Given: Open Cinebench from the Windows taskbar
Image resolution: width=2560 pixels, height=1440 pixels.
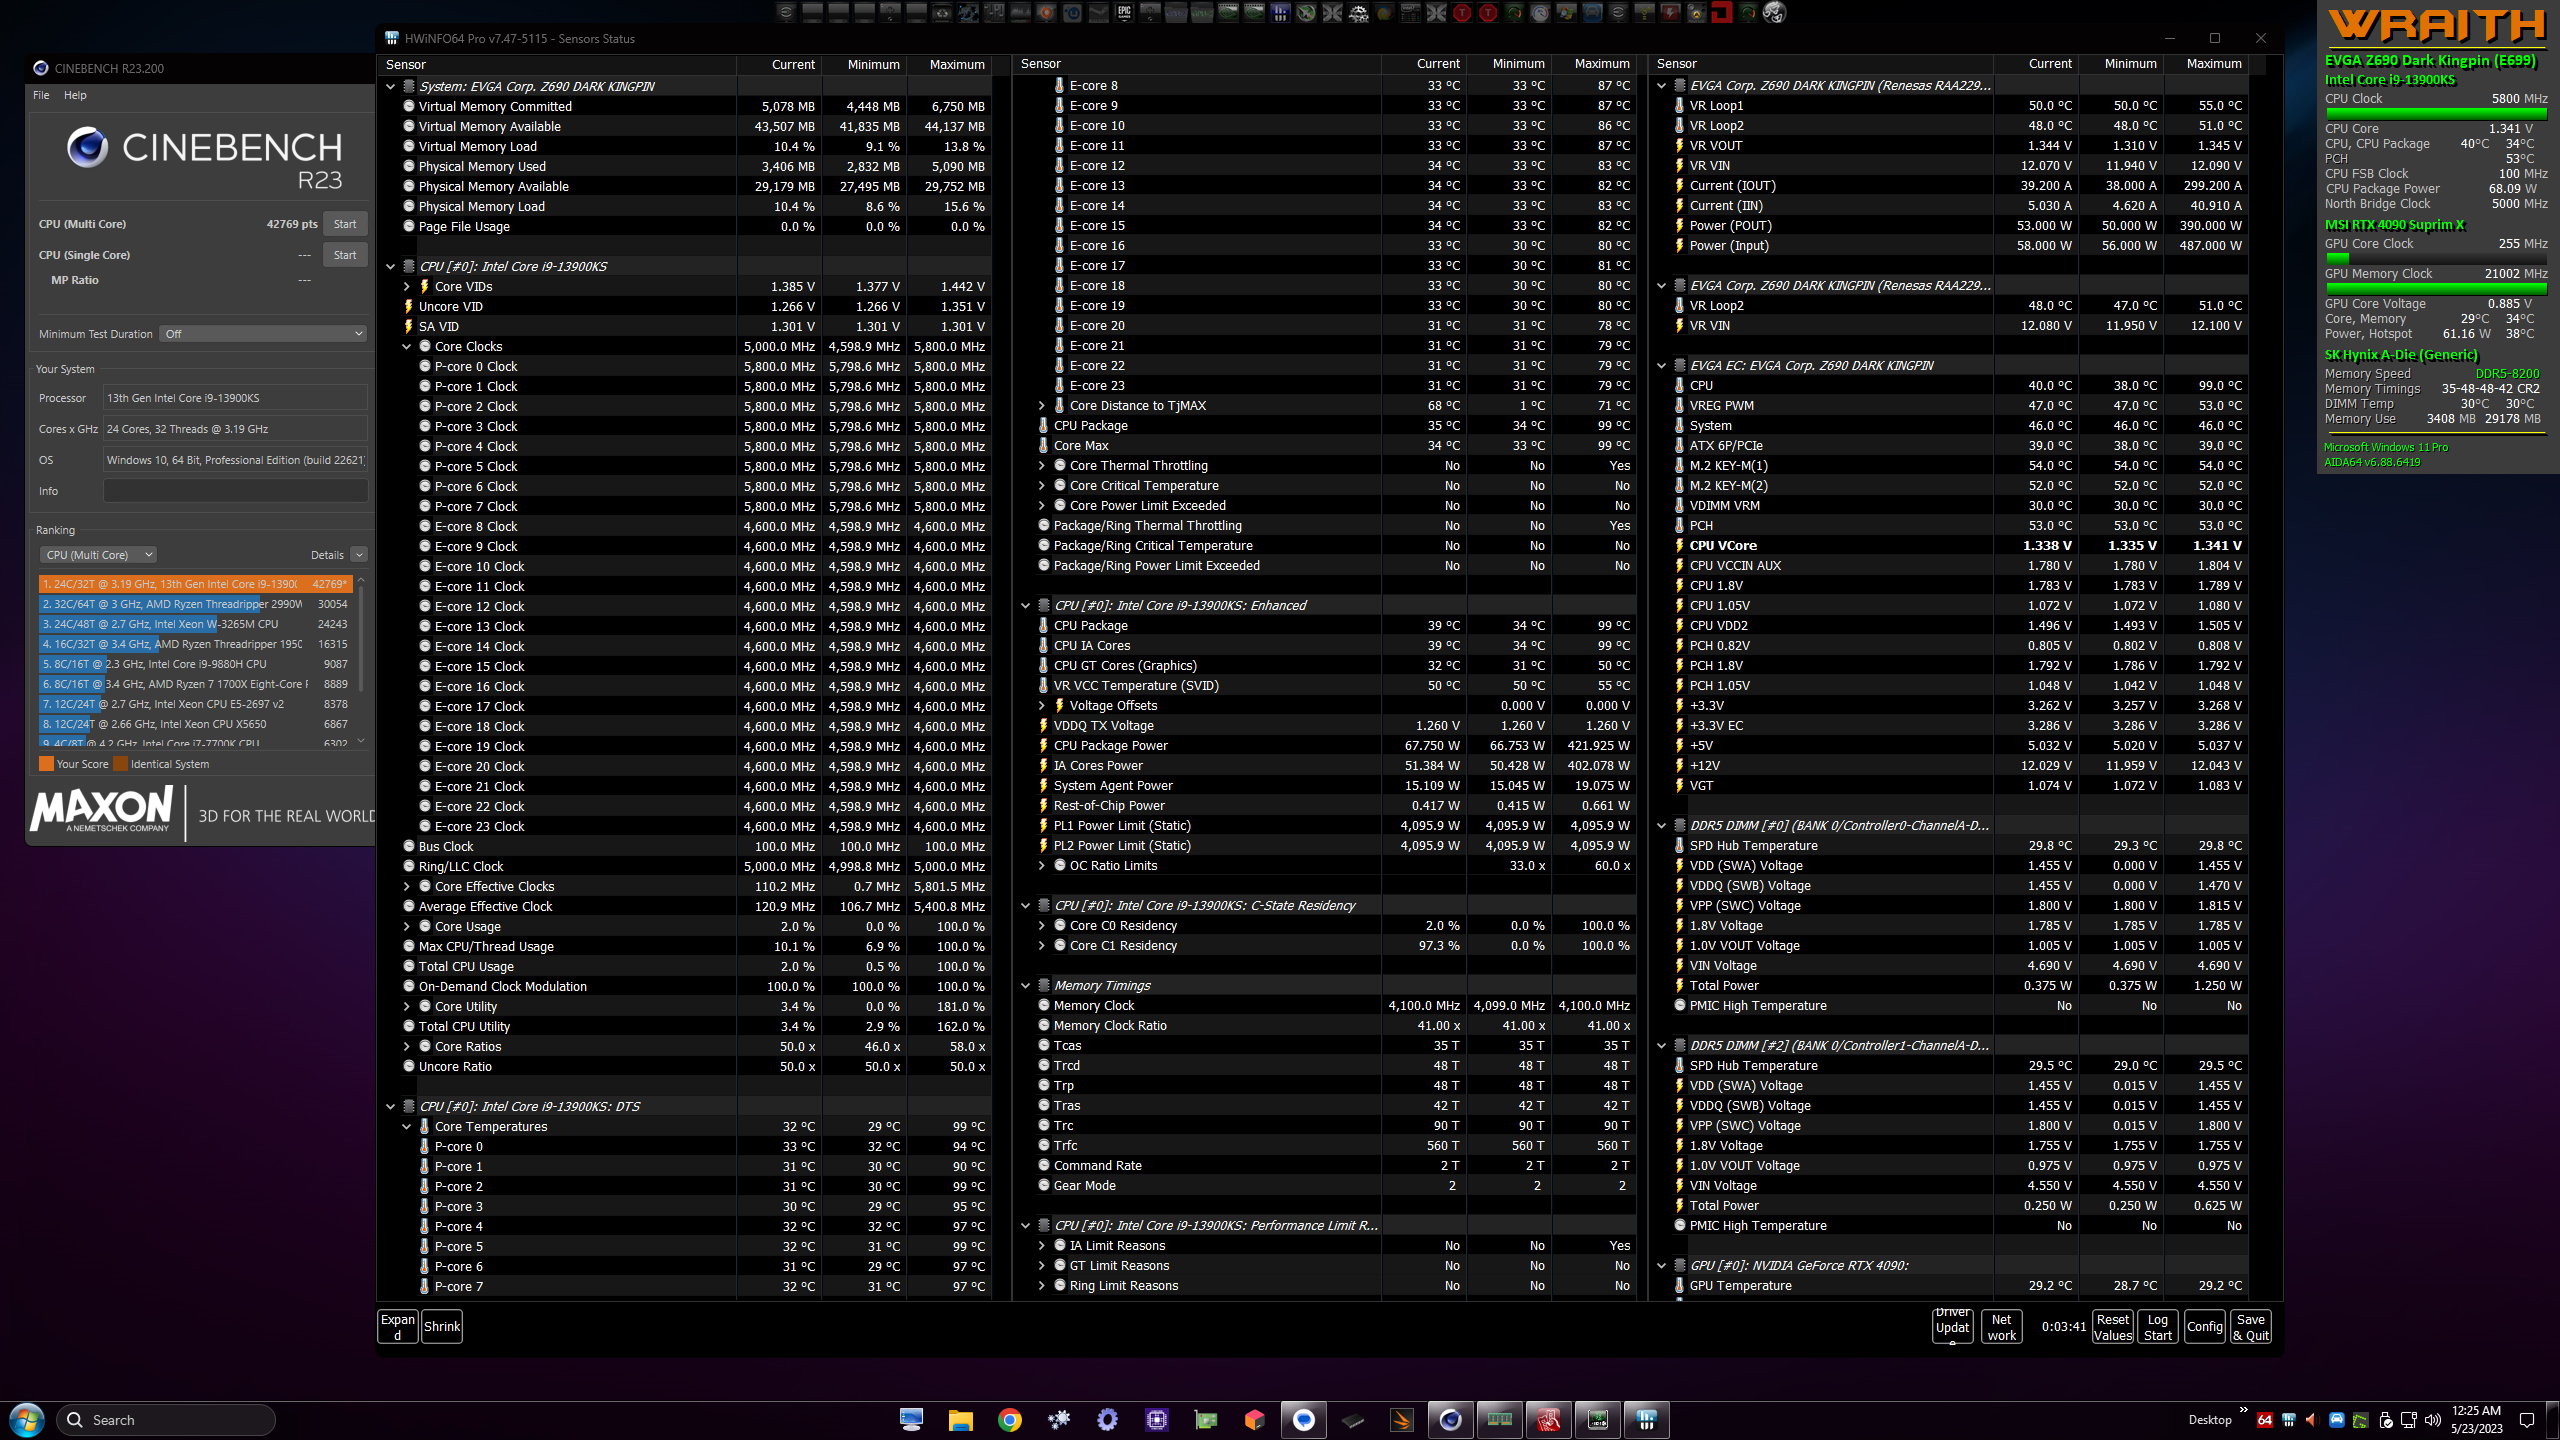Looking at the screenshot, I should (x=1450, y=1420).
